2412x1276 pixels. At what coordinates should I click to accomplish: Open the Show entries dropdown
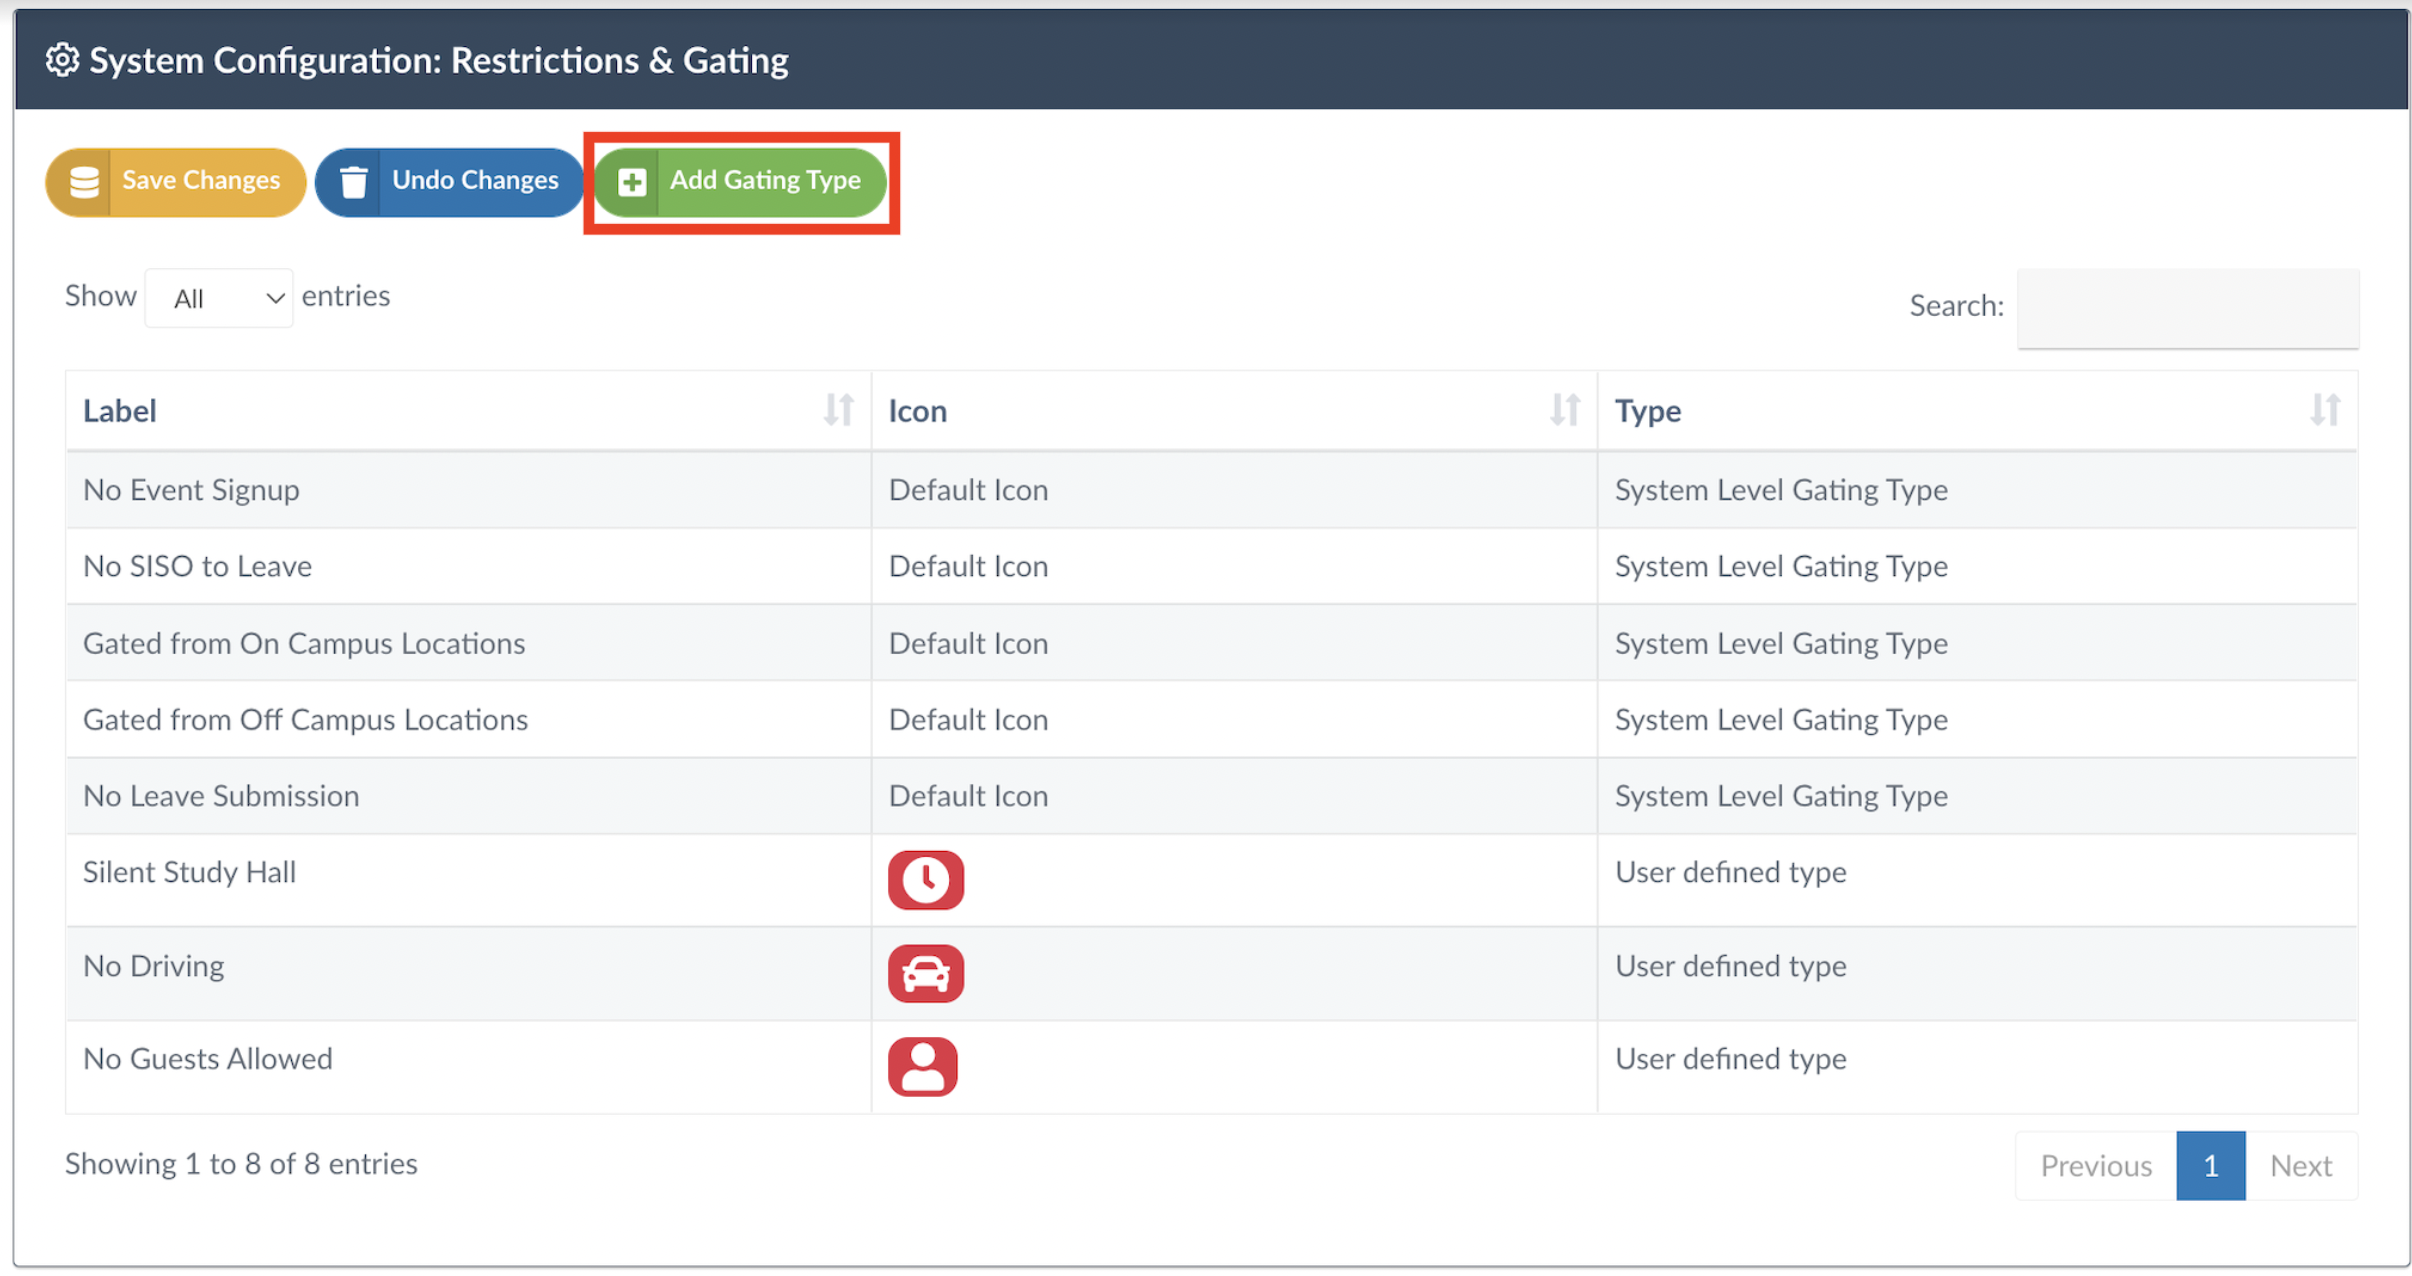coord(219,298)
